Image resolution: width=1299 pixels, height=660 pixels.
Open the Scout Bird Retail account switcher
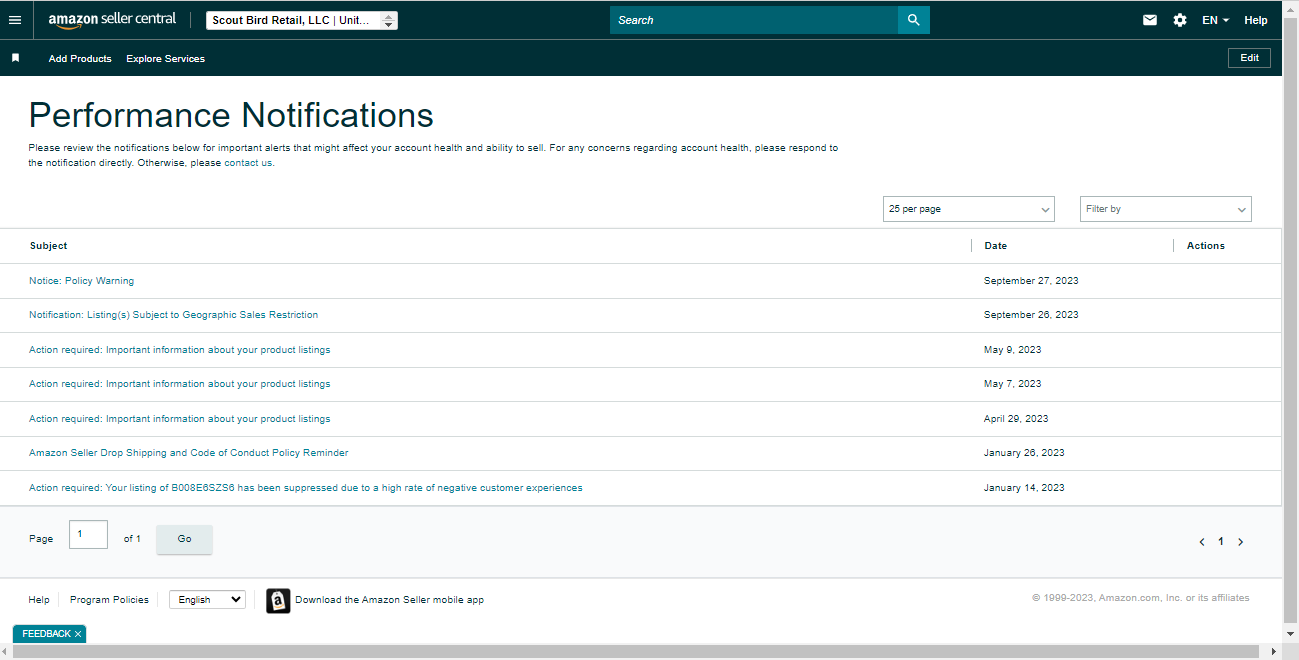tap(302, 20)
